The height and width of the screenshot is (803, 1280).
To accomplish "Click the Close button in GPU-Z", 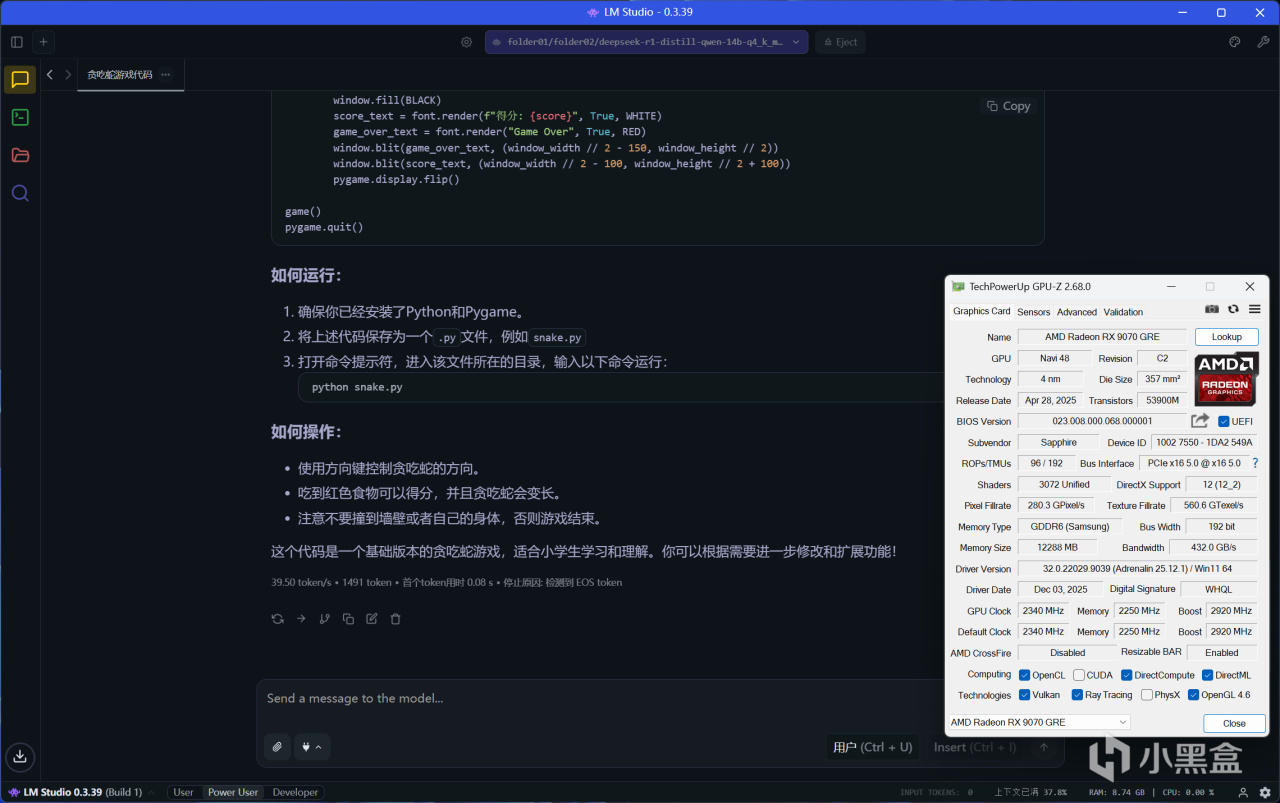I will pos(1234,723).
